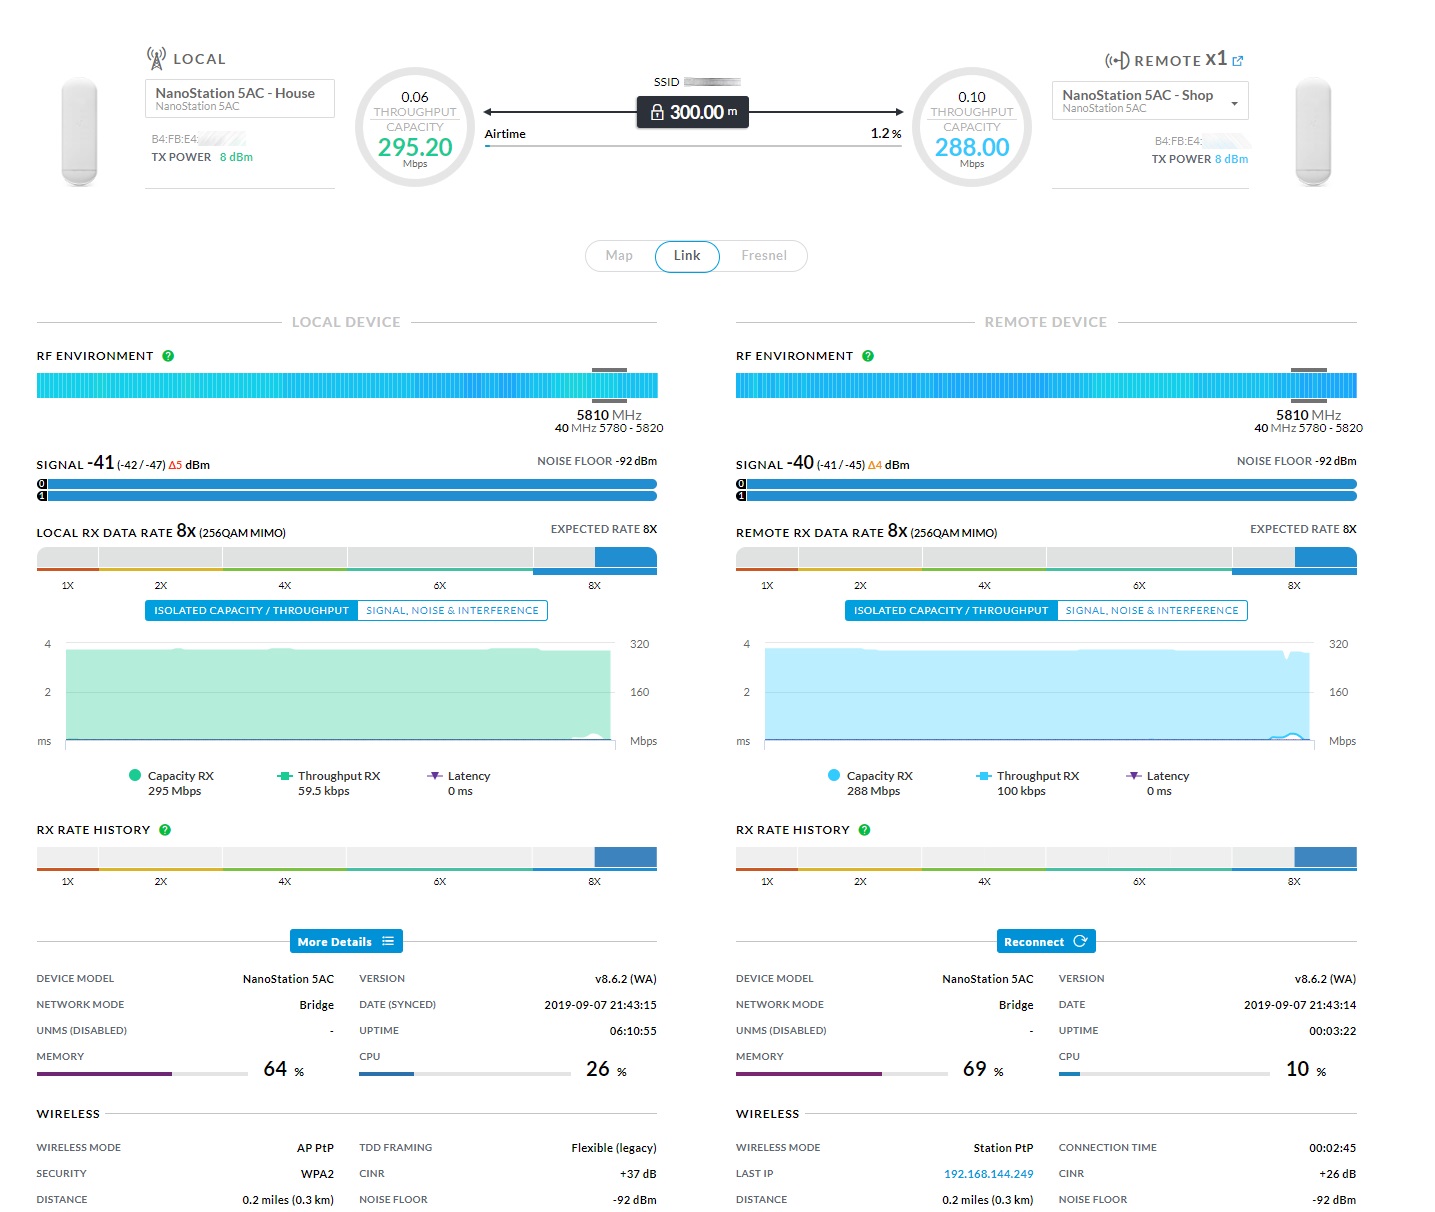Click the local Throughput RX legend marker
Screen dimensions: 1435x1212
(x=284, y=776)
